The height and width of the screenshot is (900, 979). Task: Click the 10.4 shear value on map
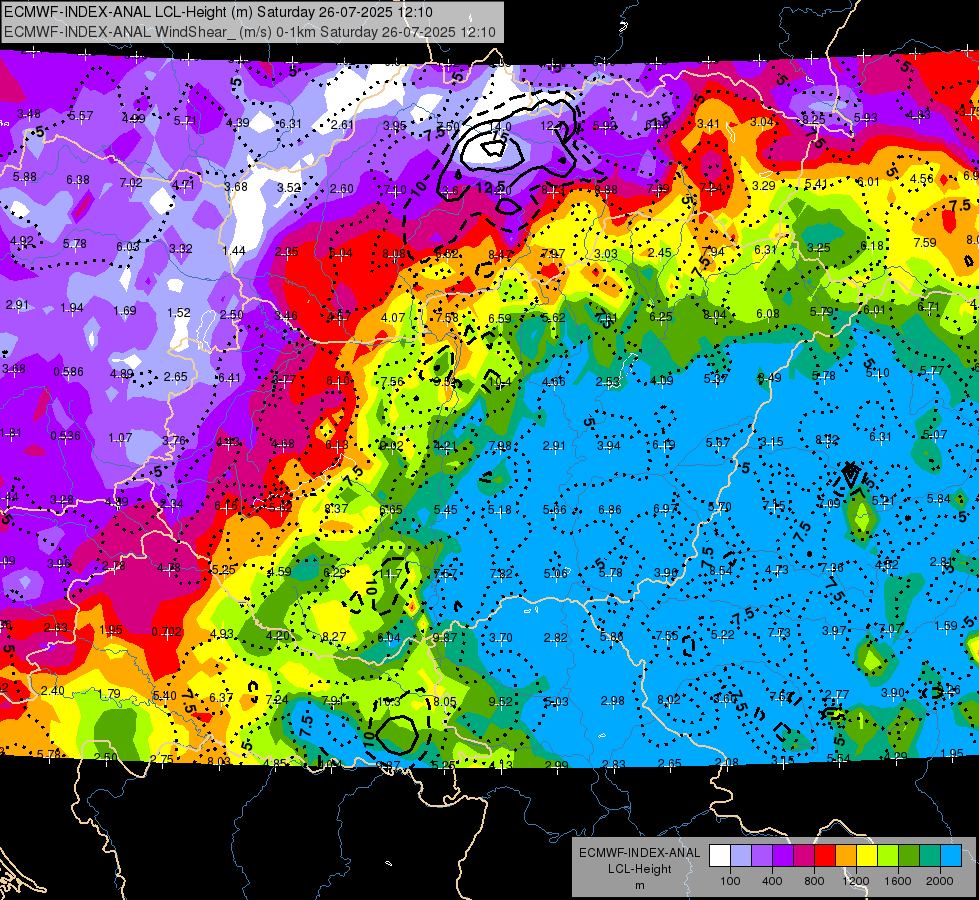[x=499, y=382]
